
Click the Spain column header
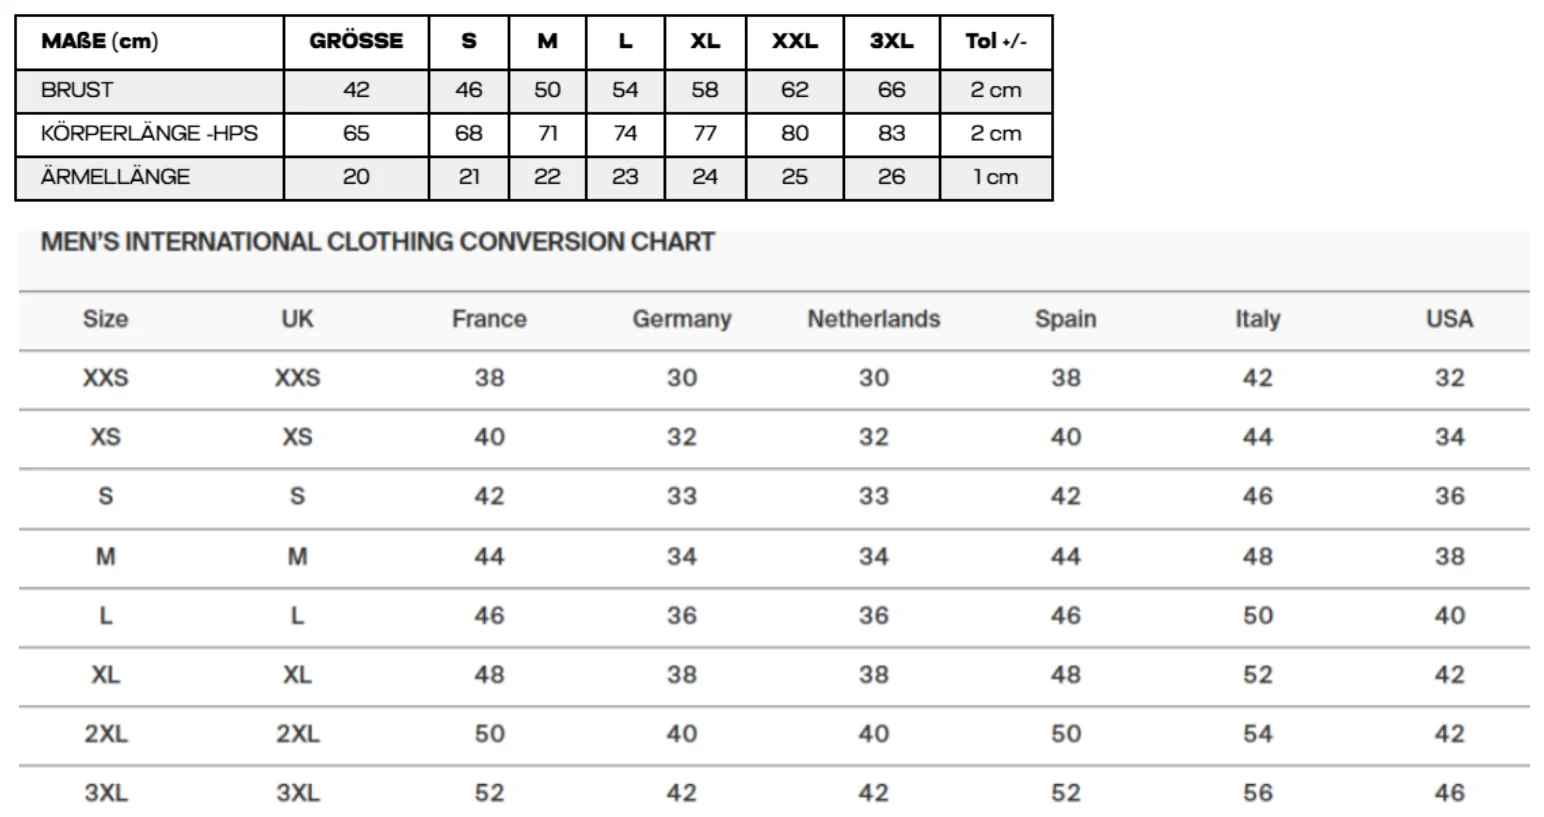coord(1065,319)
